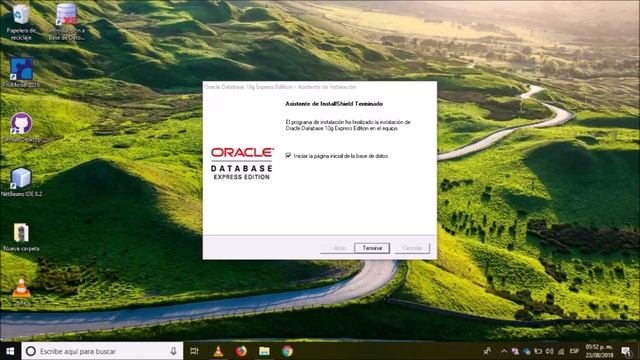Click the Cancelar button in the installer
640x360 pixels.
[x=412, y=248]
